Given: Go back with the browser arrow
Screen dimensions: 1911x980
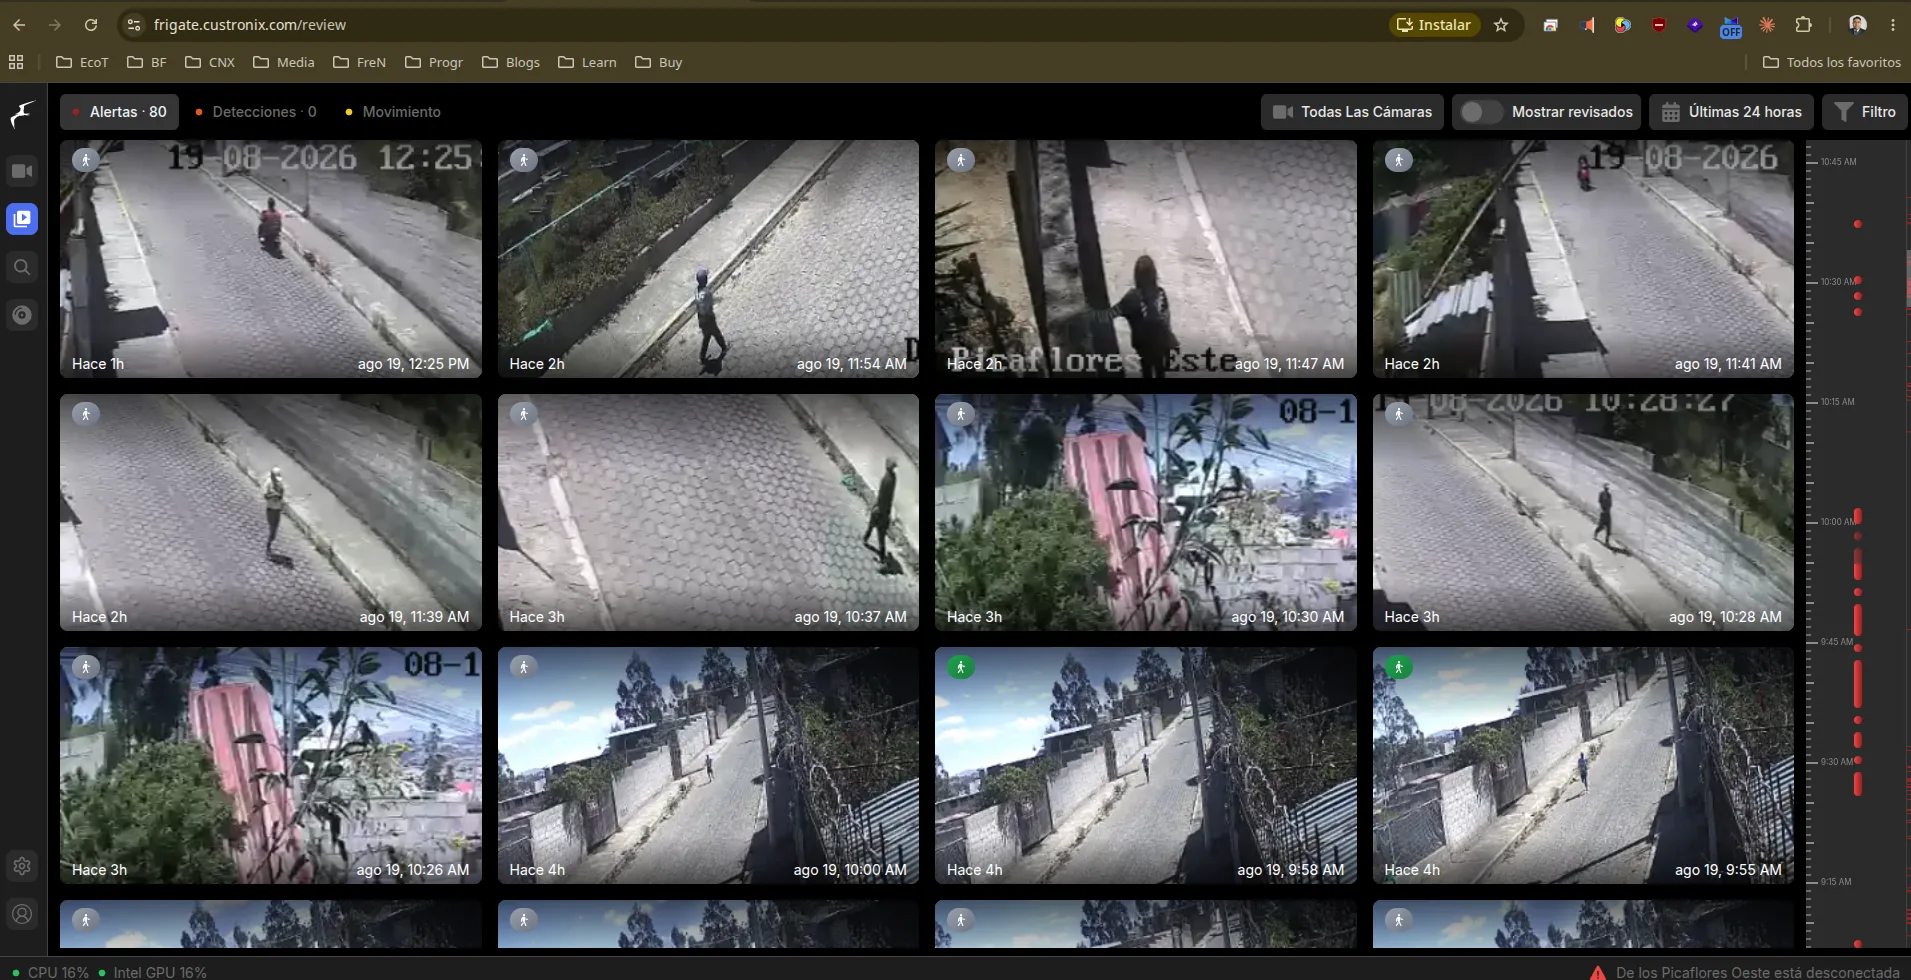Looking at the screenshot, I should (19, 25).
